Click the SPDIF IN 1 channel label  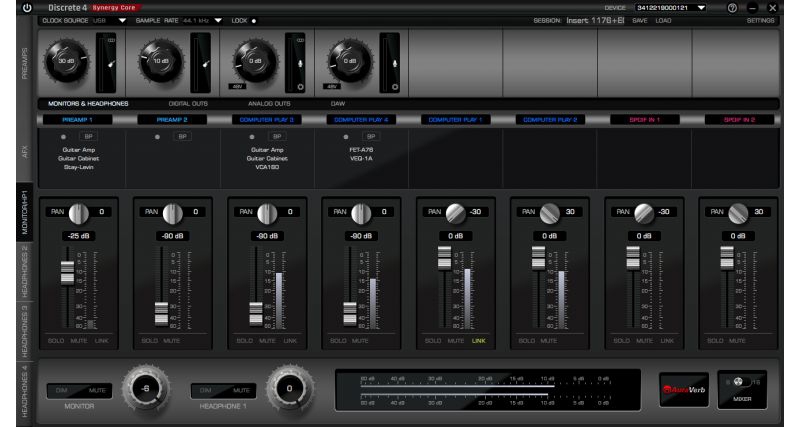644,120
